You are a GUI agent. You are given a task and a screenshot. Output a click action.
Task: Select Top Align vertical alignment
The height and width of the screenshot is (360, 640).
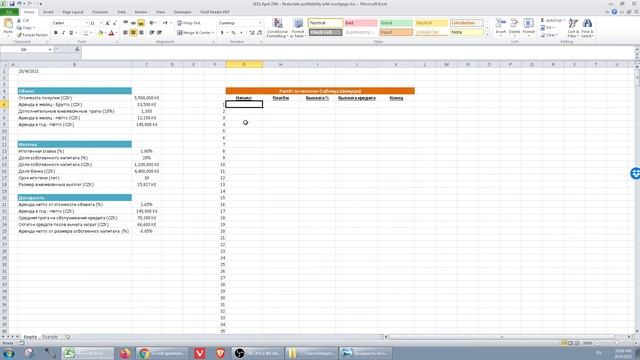click(126, 23)
